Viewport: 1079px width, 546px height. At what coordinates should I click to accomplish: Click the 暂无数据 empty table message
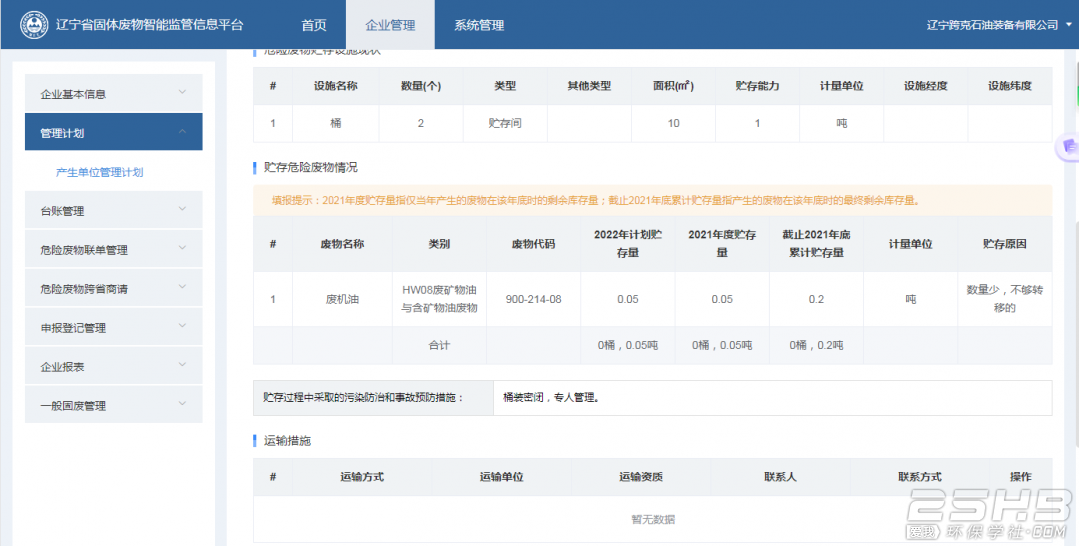[652, 519]
